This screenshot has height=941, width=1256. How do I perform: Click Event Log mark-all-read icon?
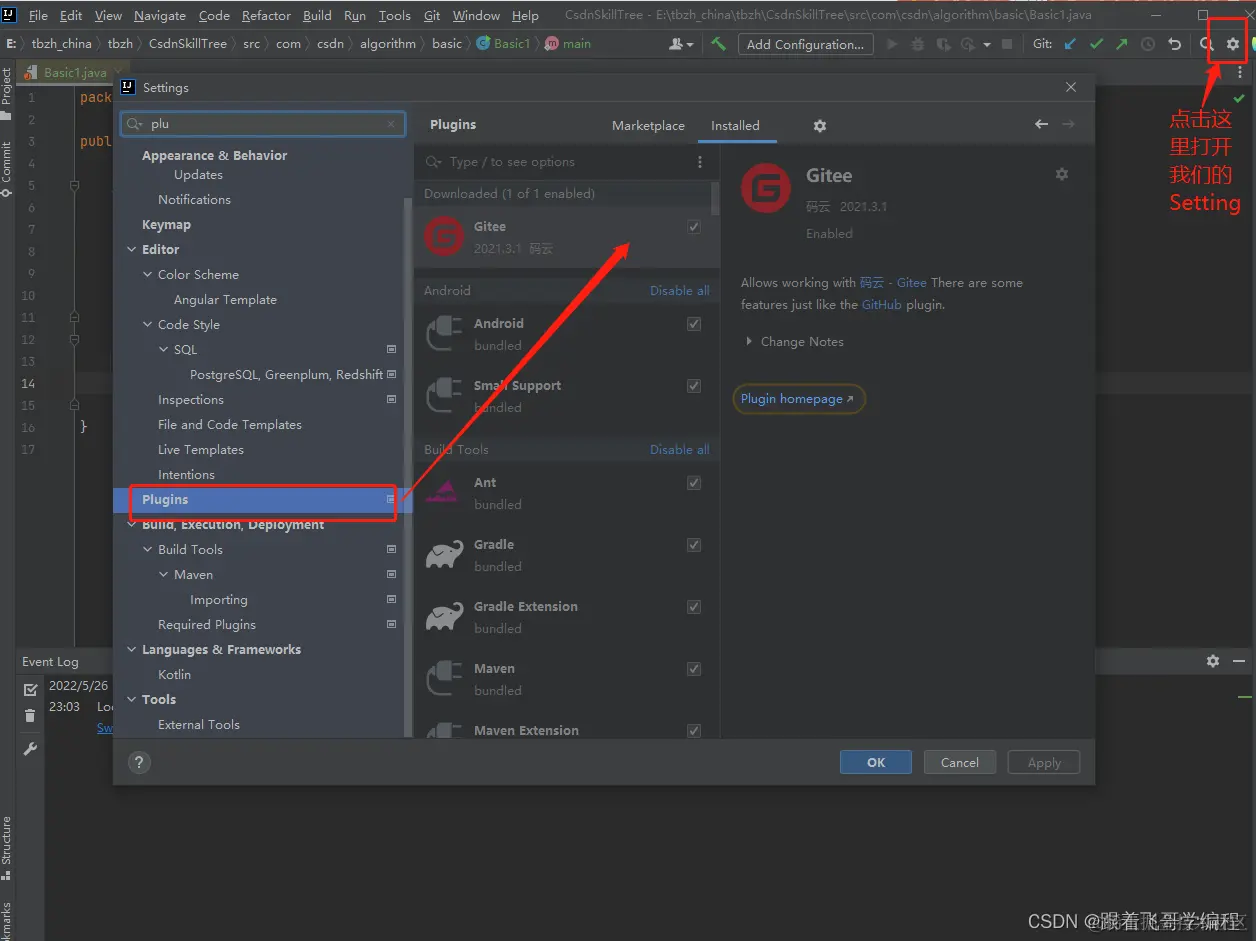[30, 690]
